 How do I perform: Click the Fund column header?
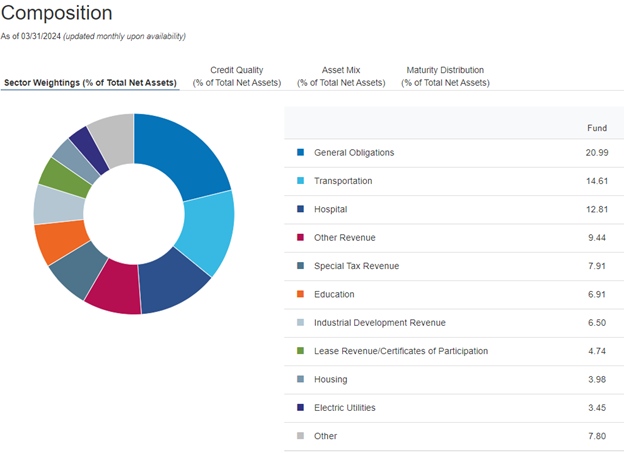point(596,128)
